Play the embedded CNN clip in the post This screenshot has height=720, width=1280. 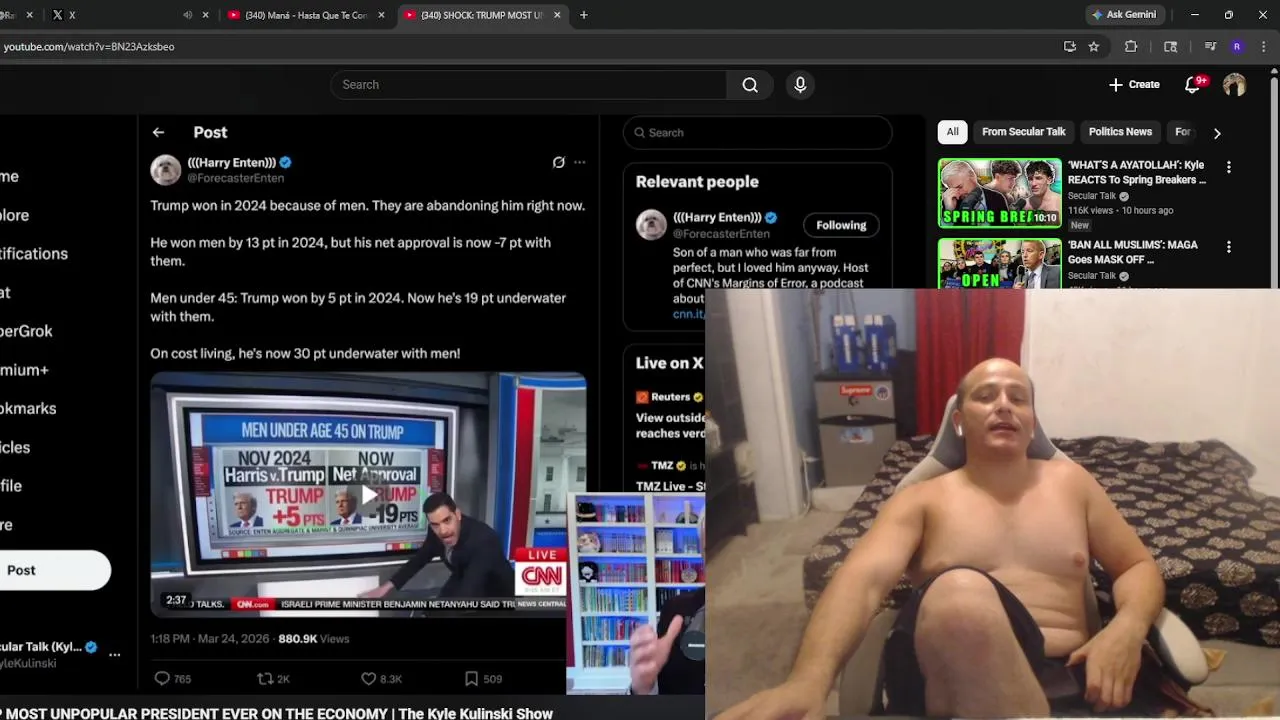pyautogui.click(x=369, y=494)
